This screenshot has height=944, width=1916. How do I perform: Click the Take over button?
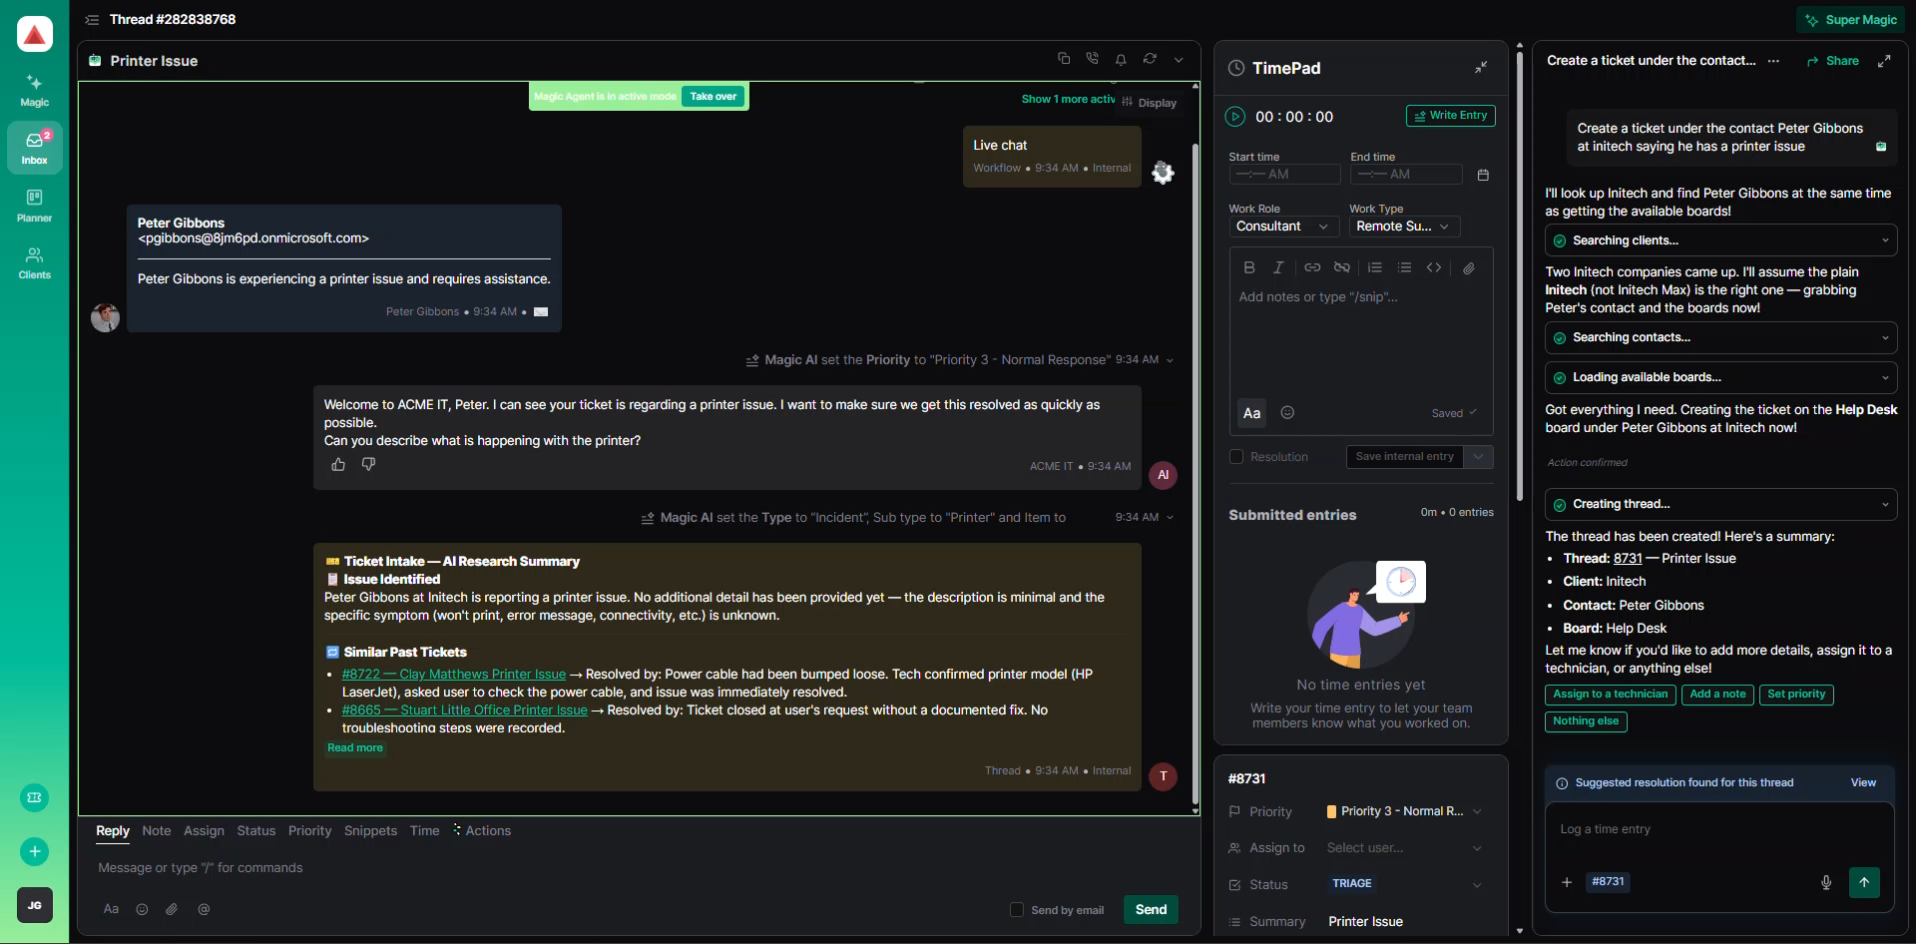point(713,97)
